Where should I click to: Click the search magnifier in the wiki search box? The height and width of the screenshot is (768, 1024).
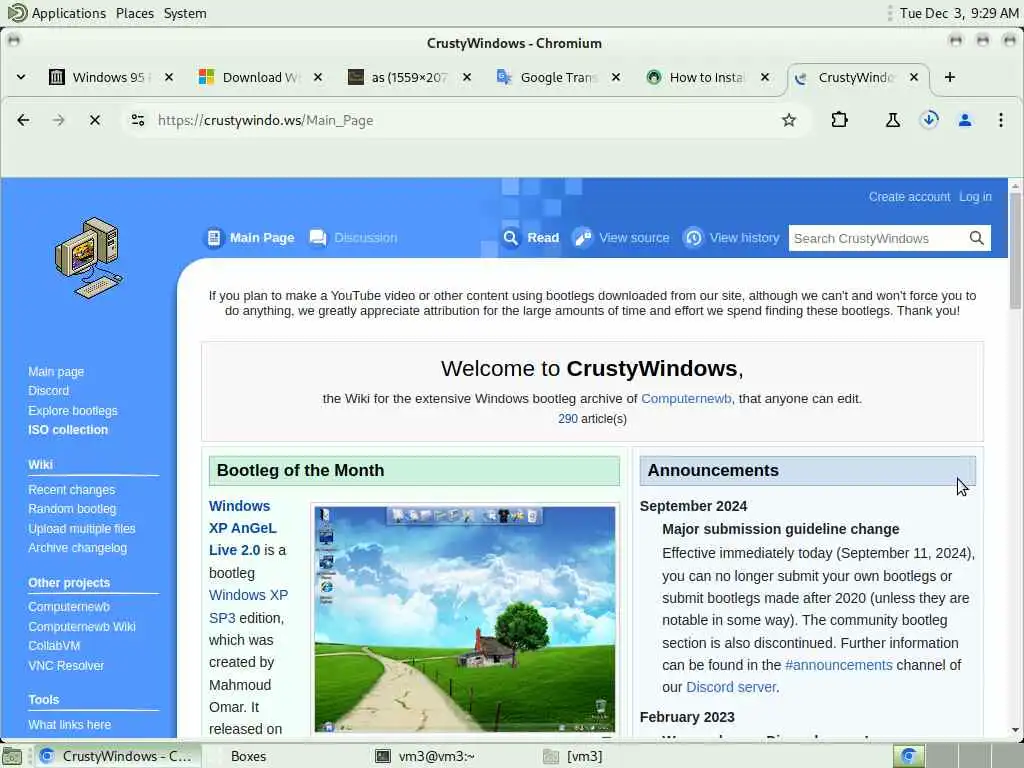pos(976,238)
